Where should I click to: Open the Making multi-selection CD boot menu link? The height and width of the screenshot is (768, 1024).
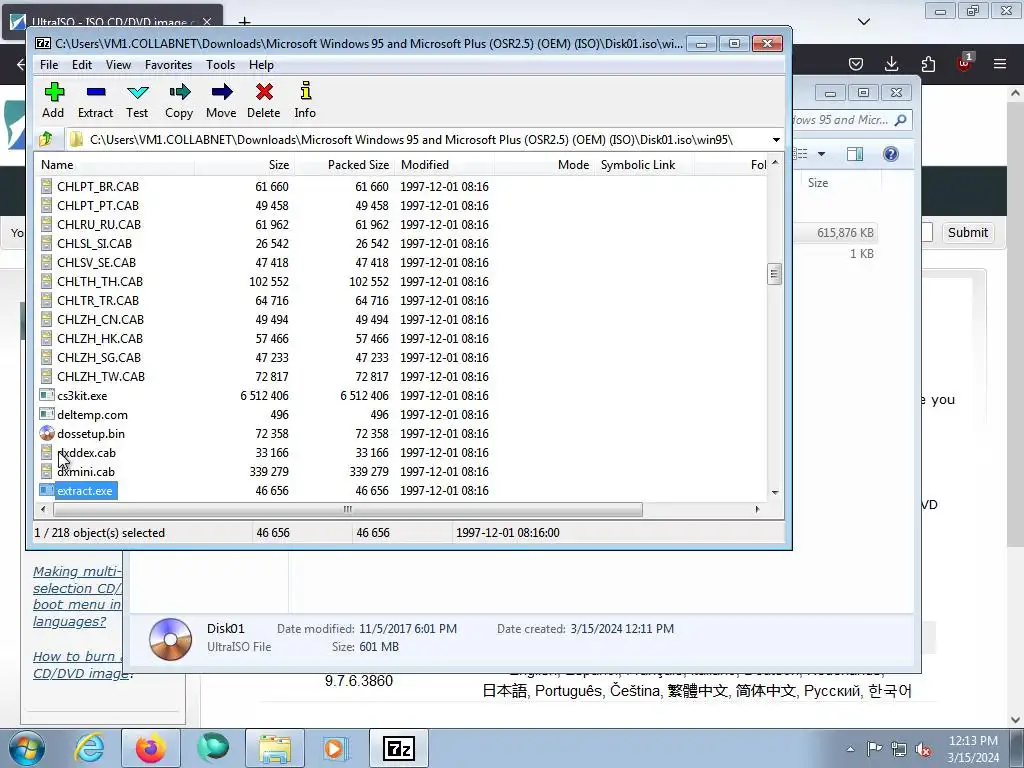pos(77,596)
